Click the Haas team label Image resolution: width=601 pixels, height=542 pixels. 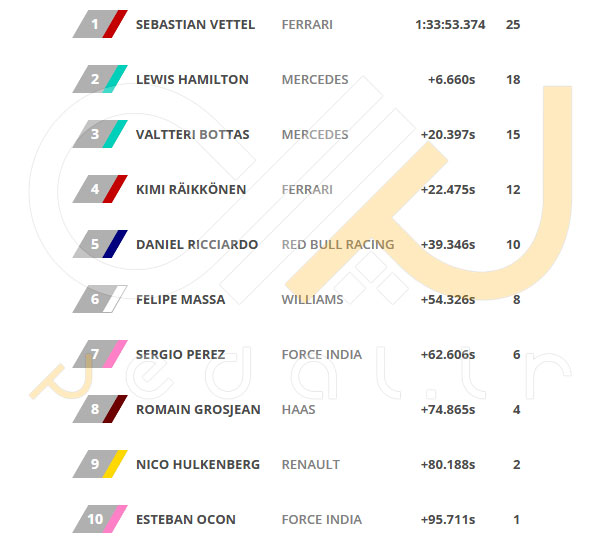[299, 409]
